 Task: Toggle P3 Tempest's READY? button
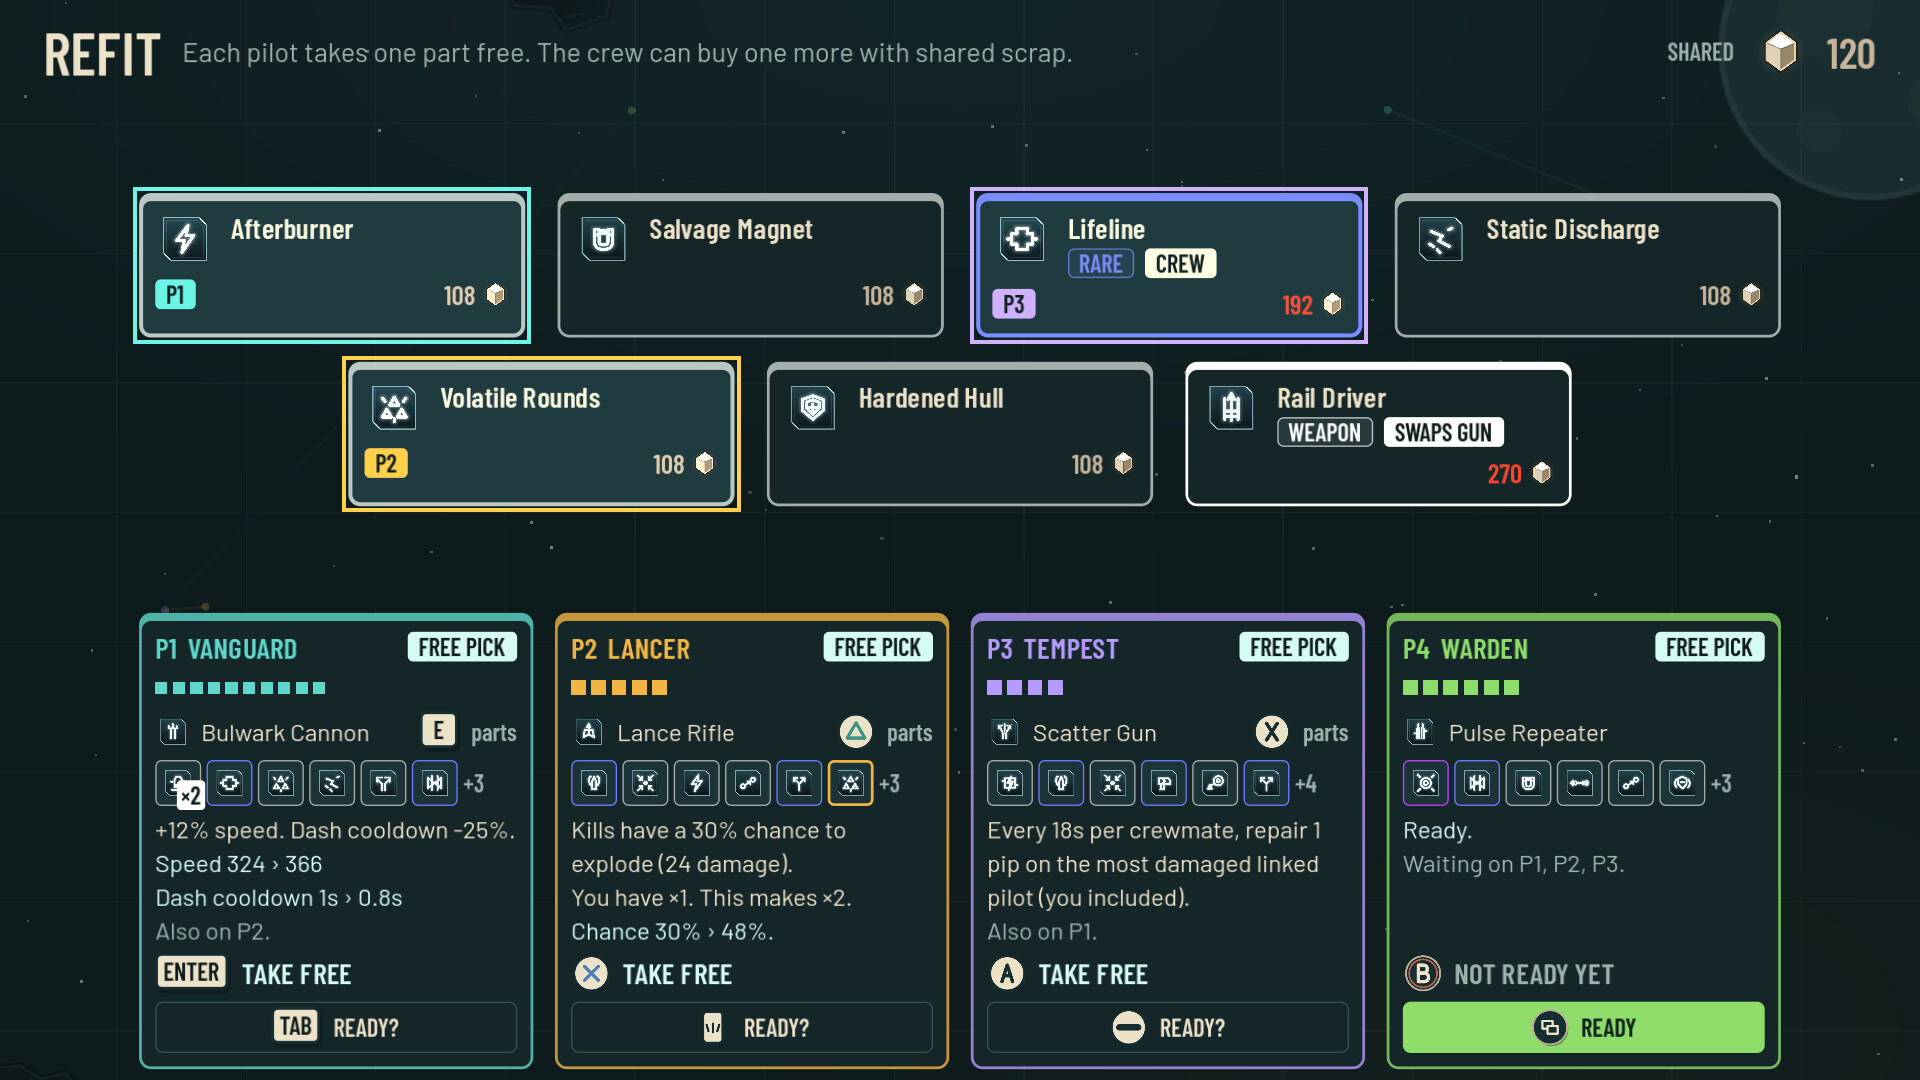pyautogui.click(x=1168, y=1028)
